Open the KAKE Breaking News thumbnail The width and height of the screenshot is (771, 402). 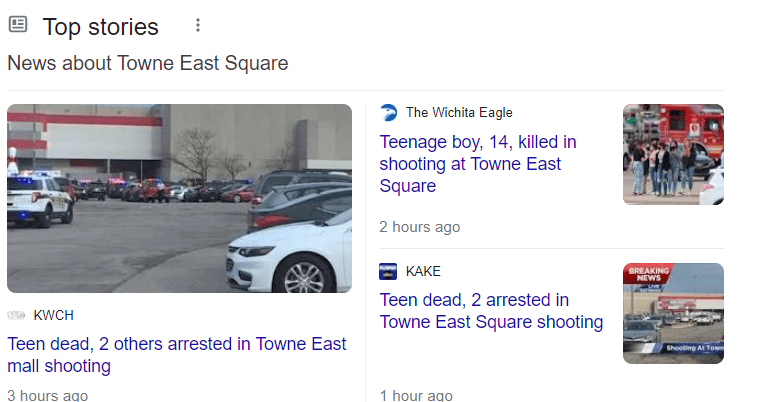(x=673, y=313)
